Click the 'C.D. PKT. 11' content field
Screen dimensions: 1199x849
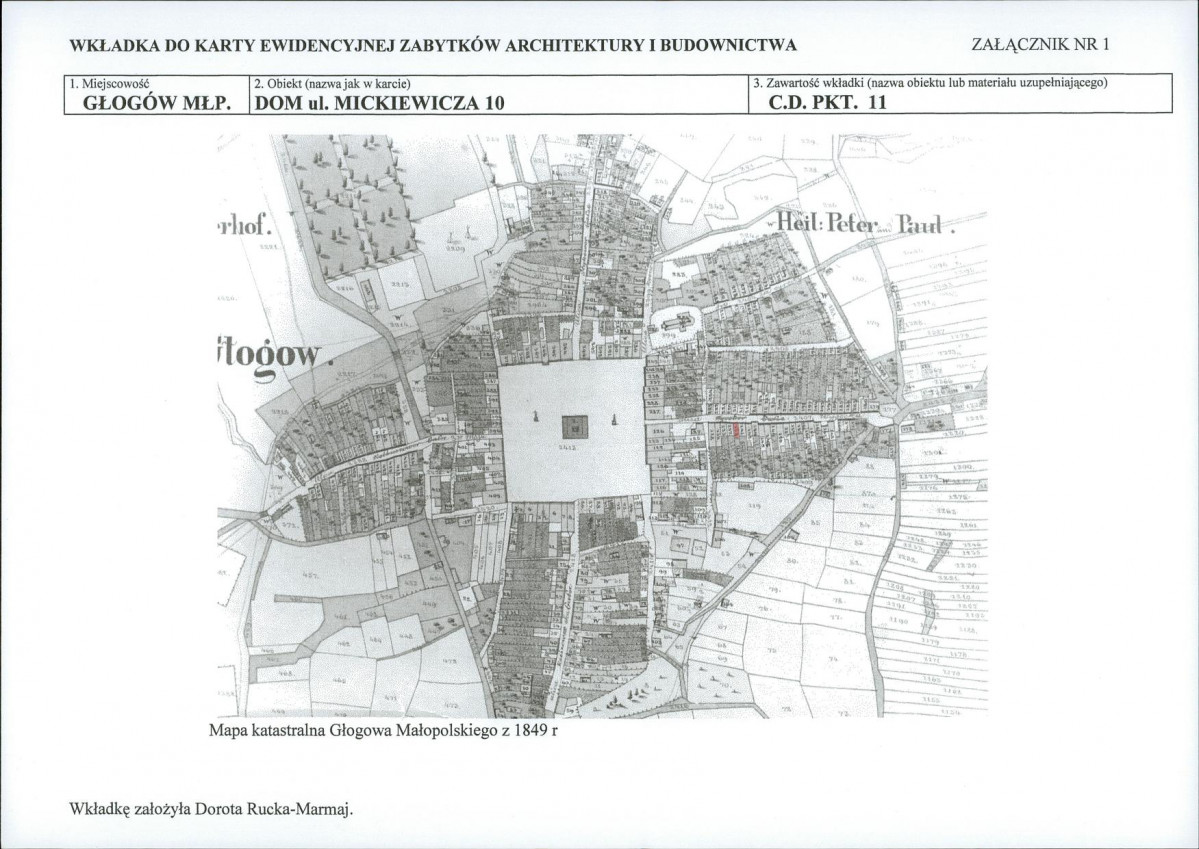[827, 103]
